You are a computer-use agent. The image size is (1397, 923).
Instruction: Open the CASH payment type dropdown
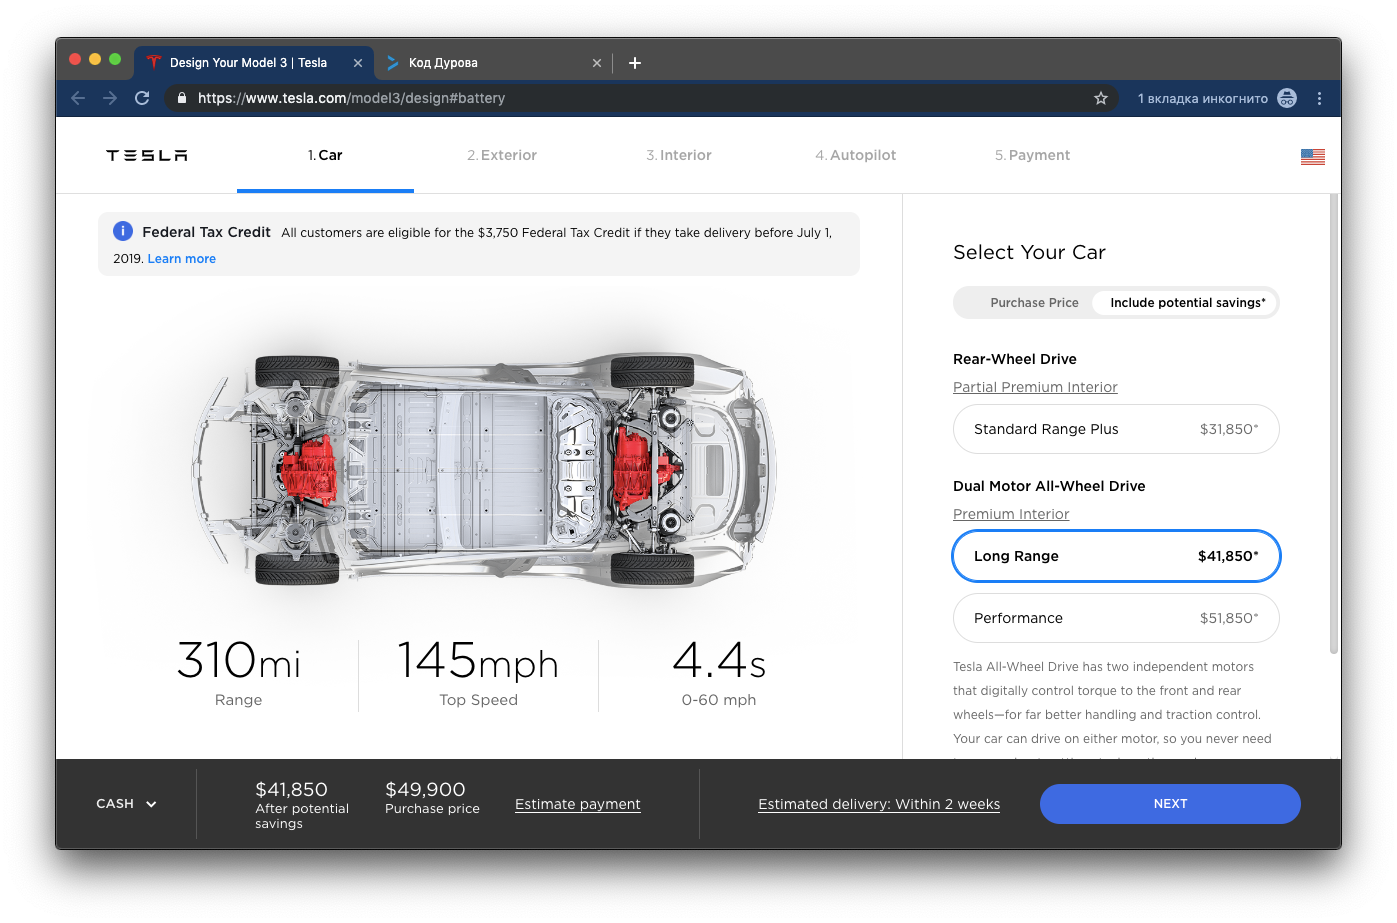(126, 804)
